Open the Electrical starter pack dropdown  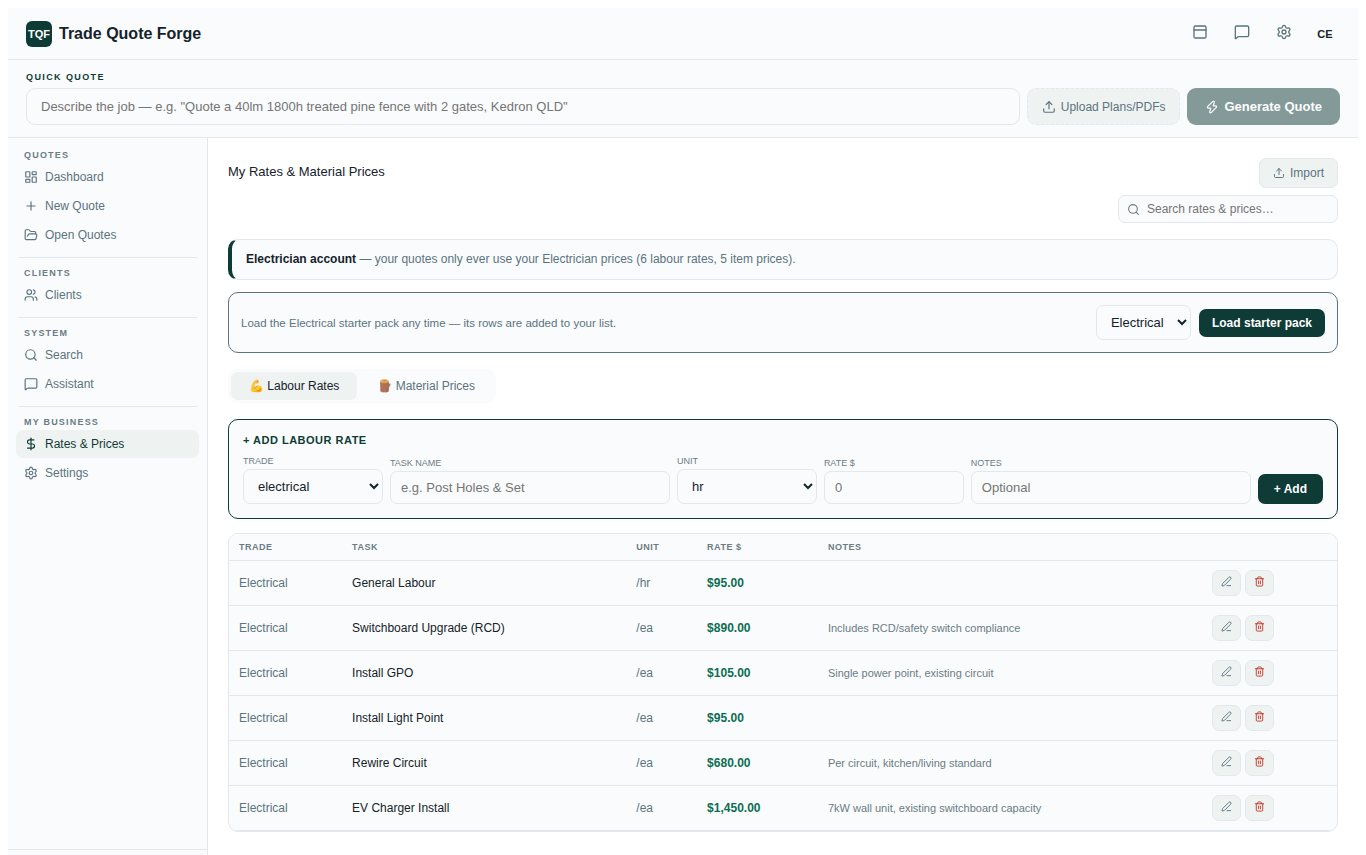pyautogui.click(x=1143, y=323)
